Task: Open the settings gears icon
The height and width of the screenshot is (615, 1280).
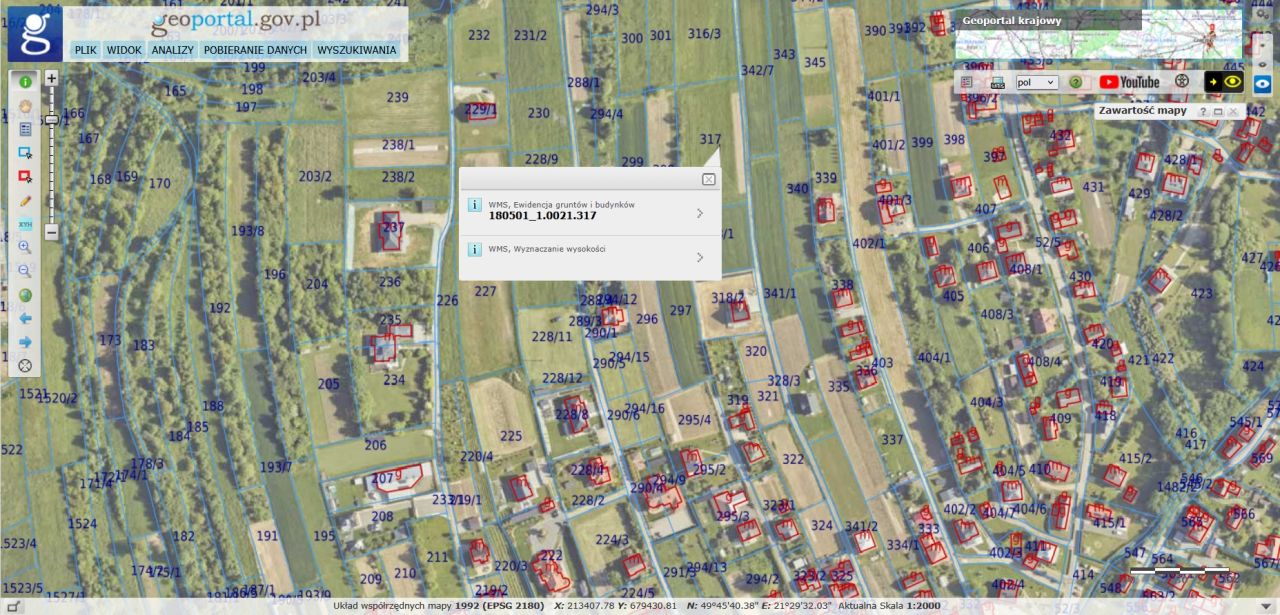Action: (x=1262, y=16)
